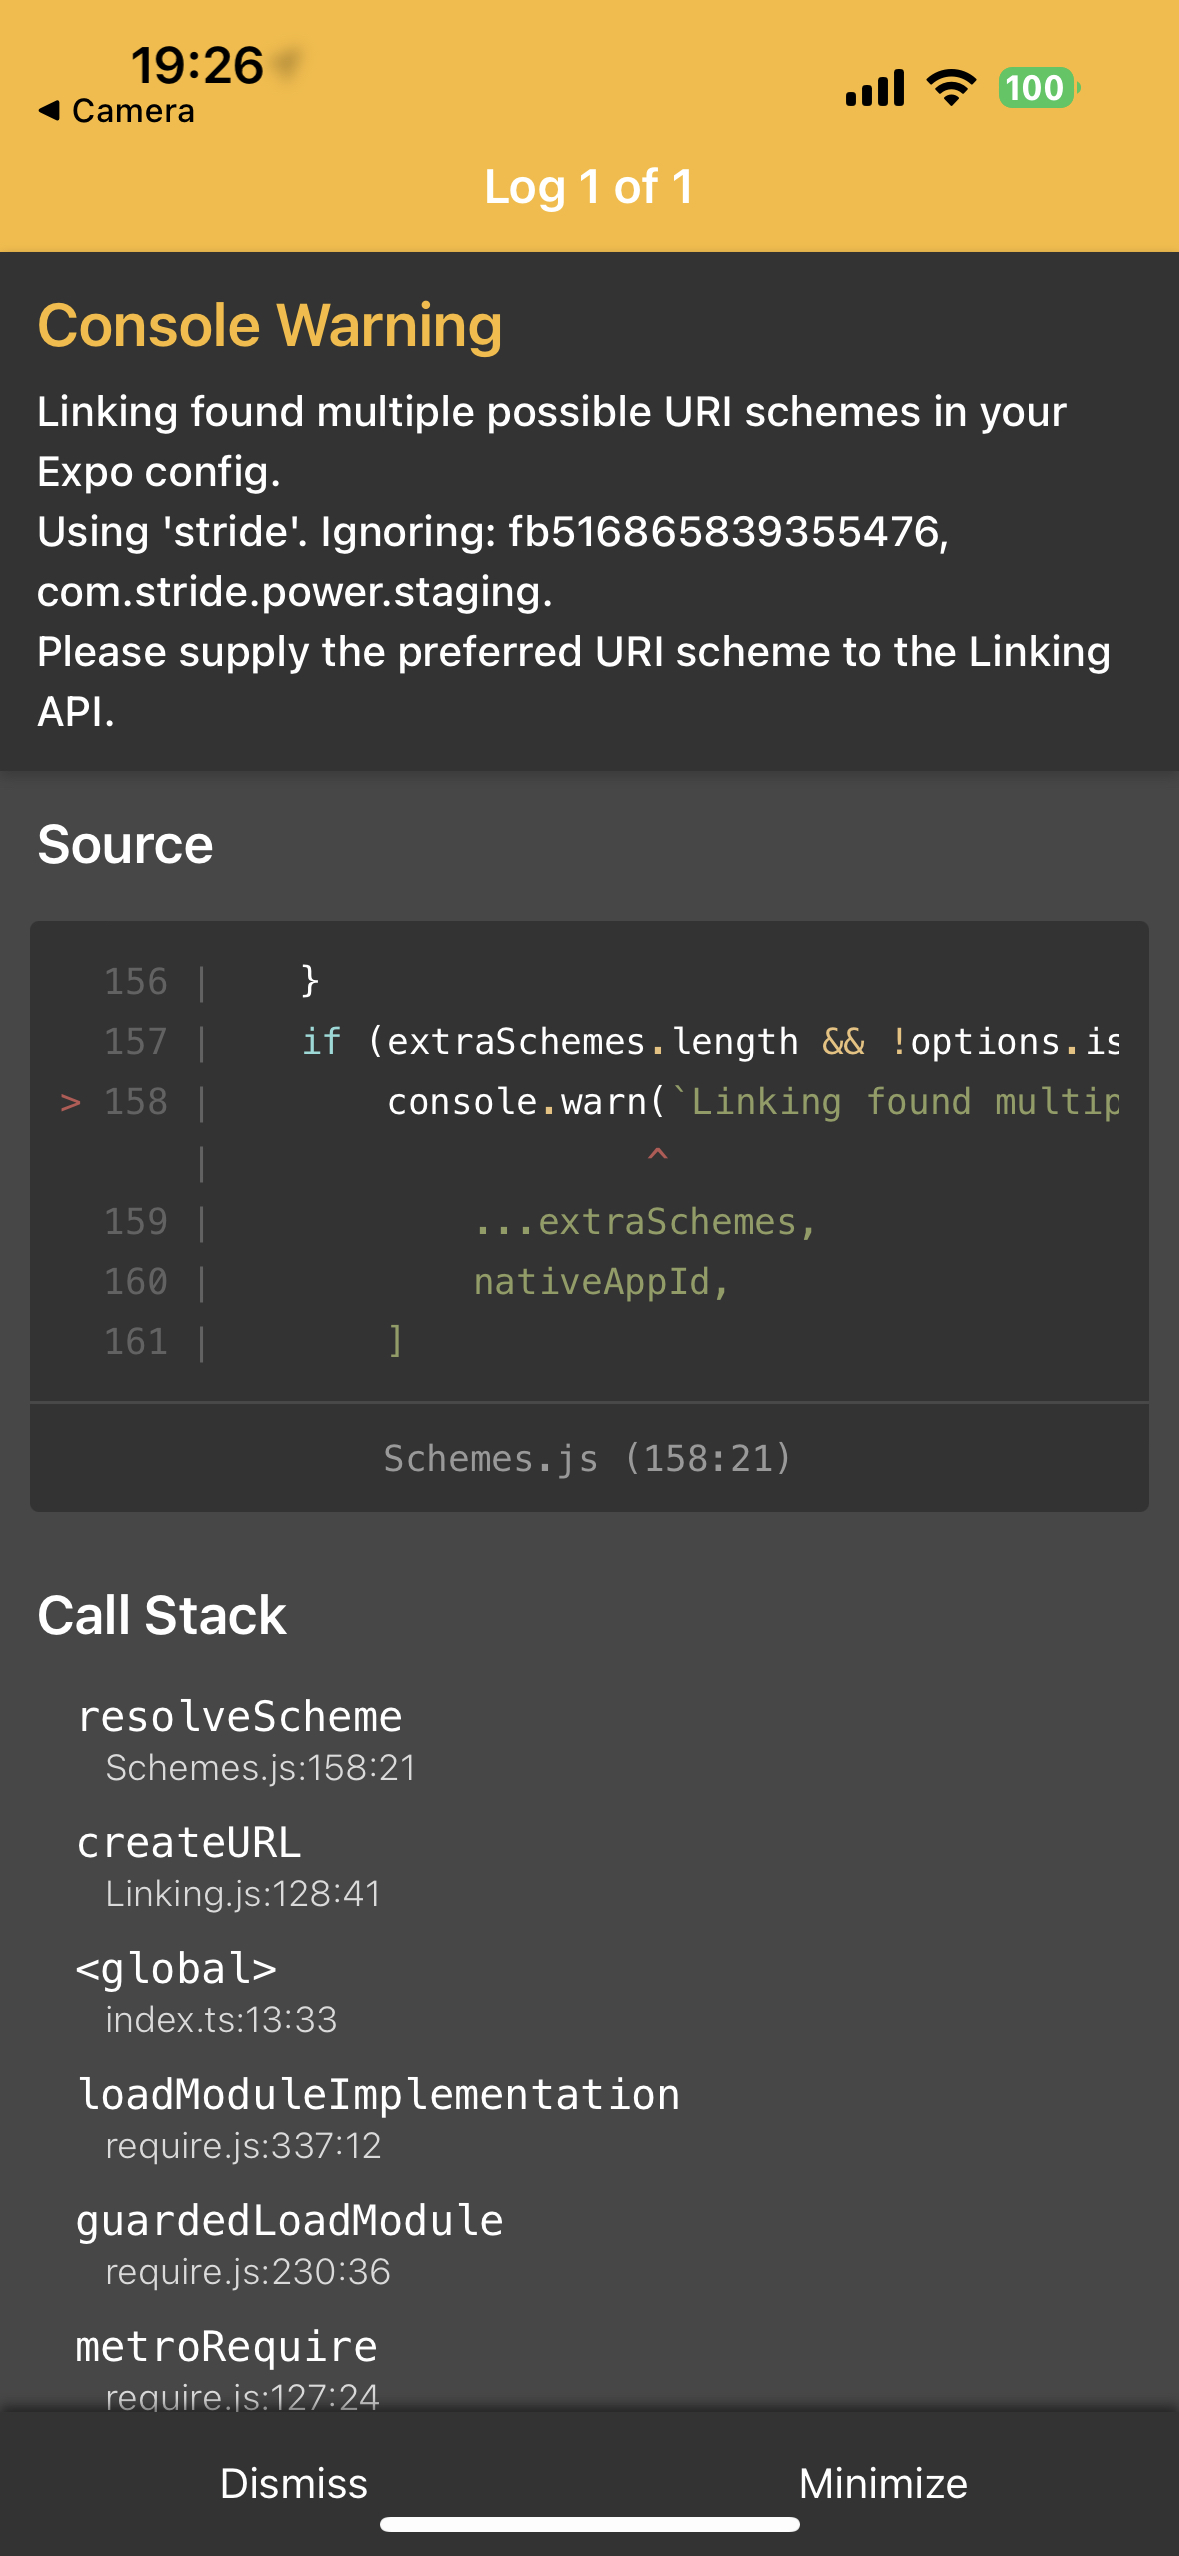Dismiss the console warning log
This screenshot has width=1179, height=2556.
pos(294,2483)
